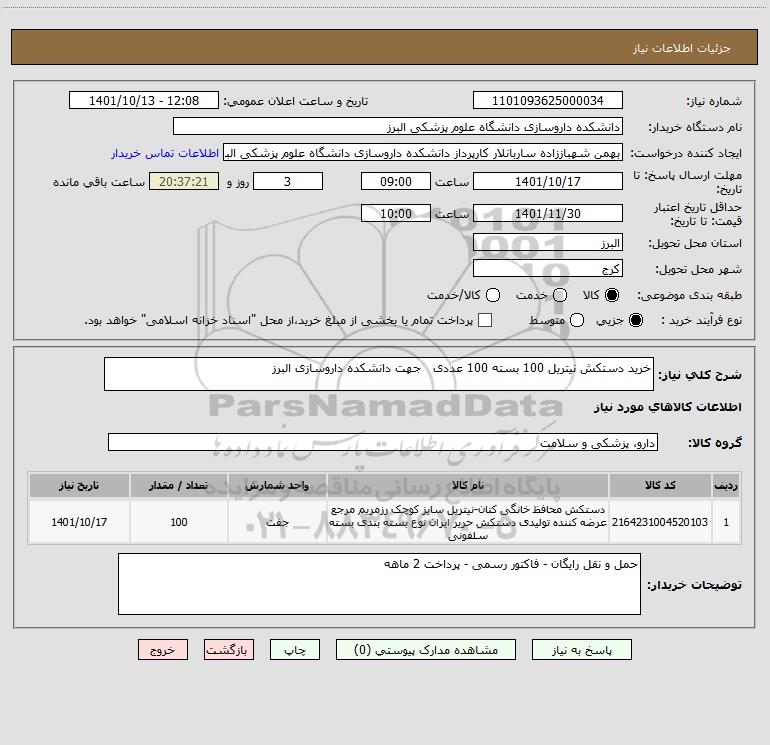Viewport: 770px width, 745px height.
Task: Select the کالا/خدمت radio button
Action: coord(493,295)
